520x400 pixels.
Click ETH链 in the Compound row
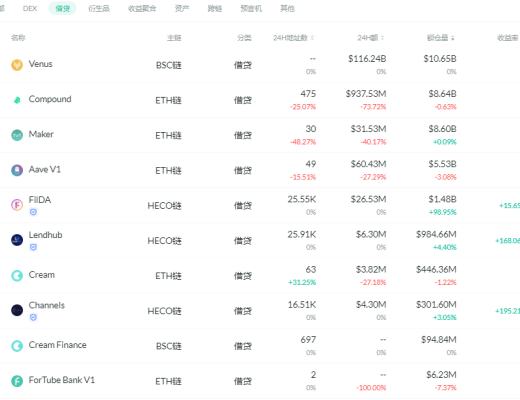168,100
